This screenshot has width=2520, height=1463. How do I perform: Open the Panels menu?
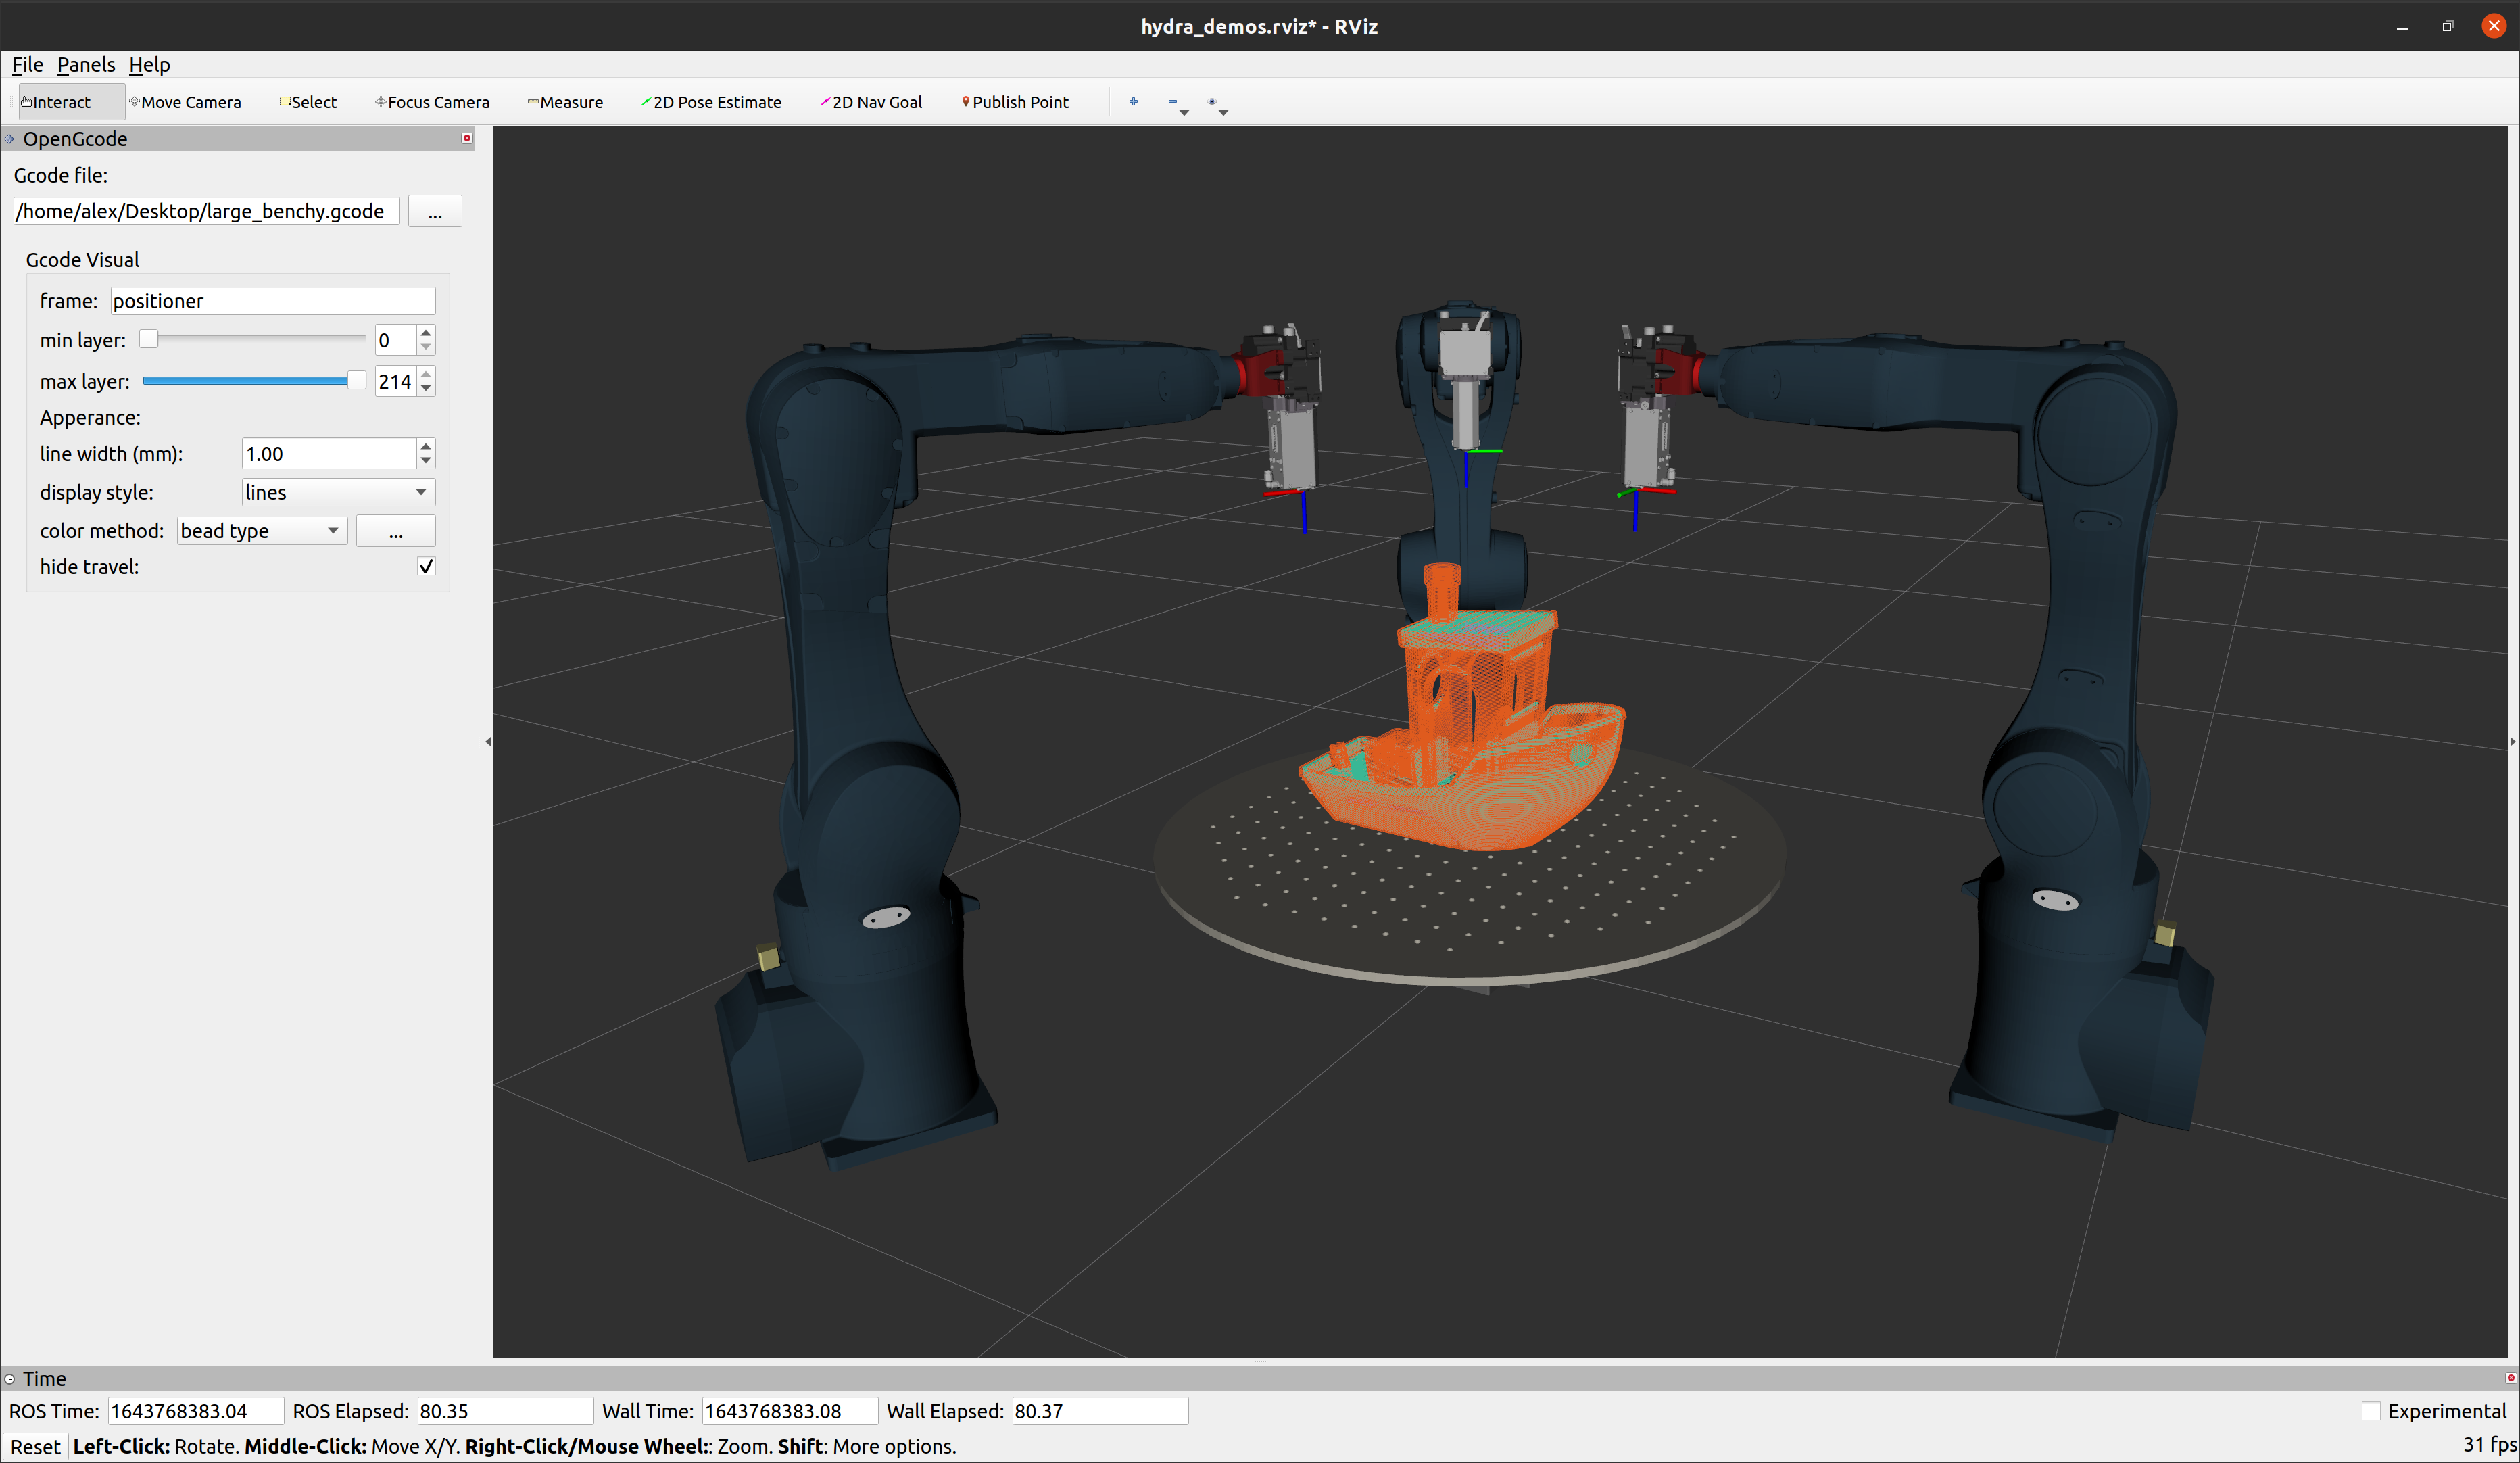click(x=86, y=65)
